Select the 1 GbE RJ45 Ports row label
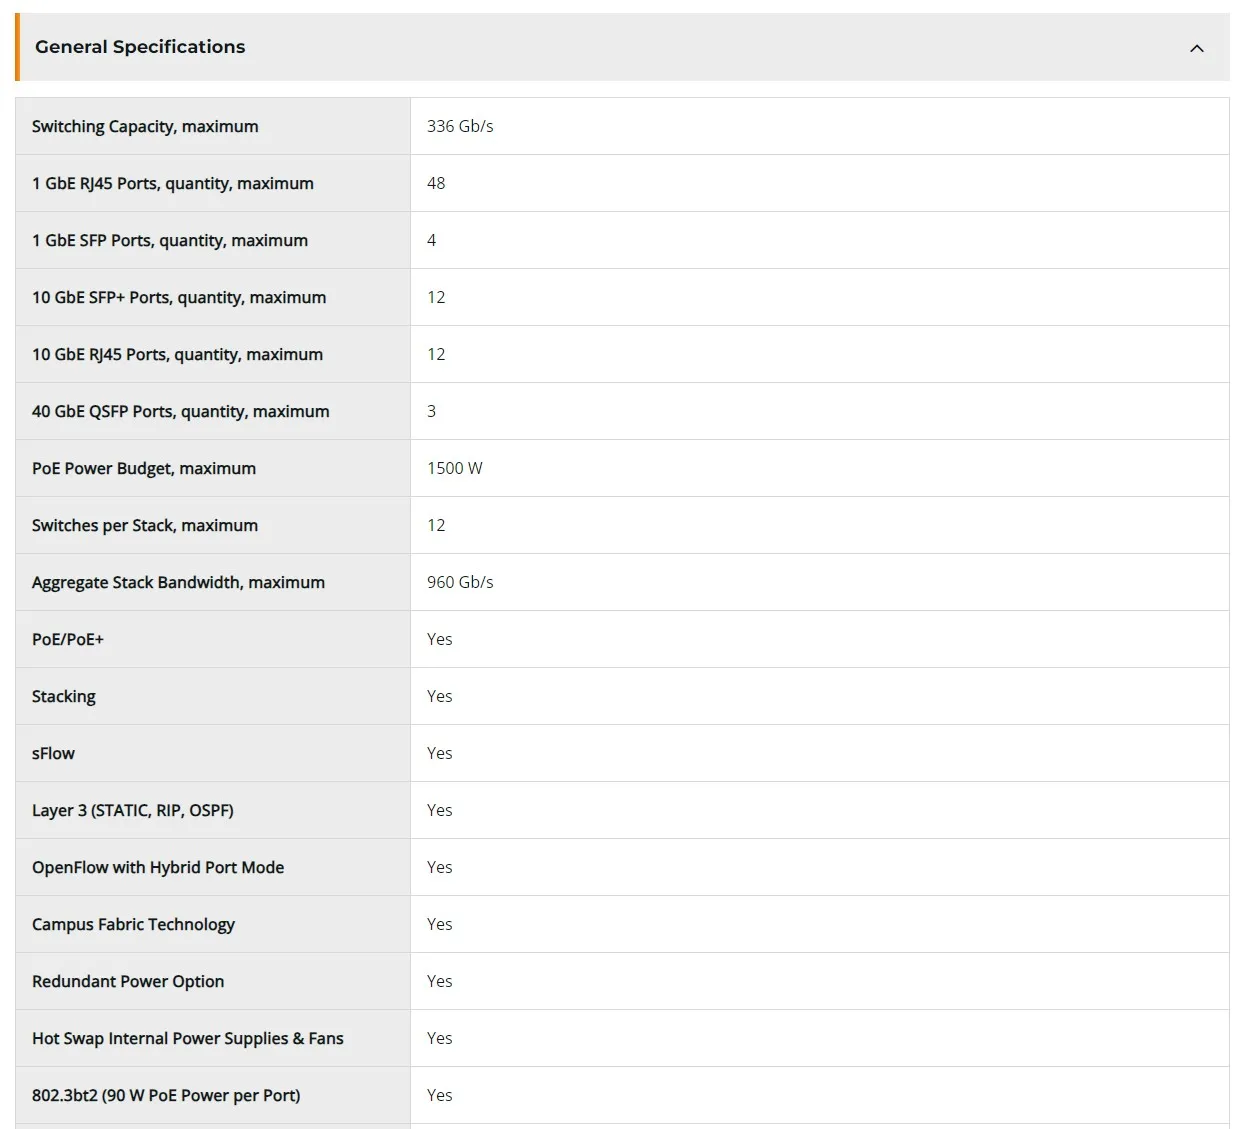The image size is (1245, 1129). [173, 183]
